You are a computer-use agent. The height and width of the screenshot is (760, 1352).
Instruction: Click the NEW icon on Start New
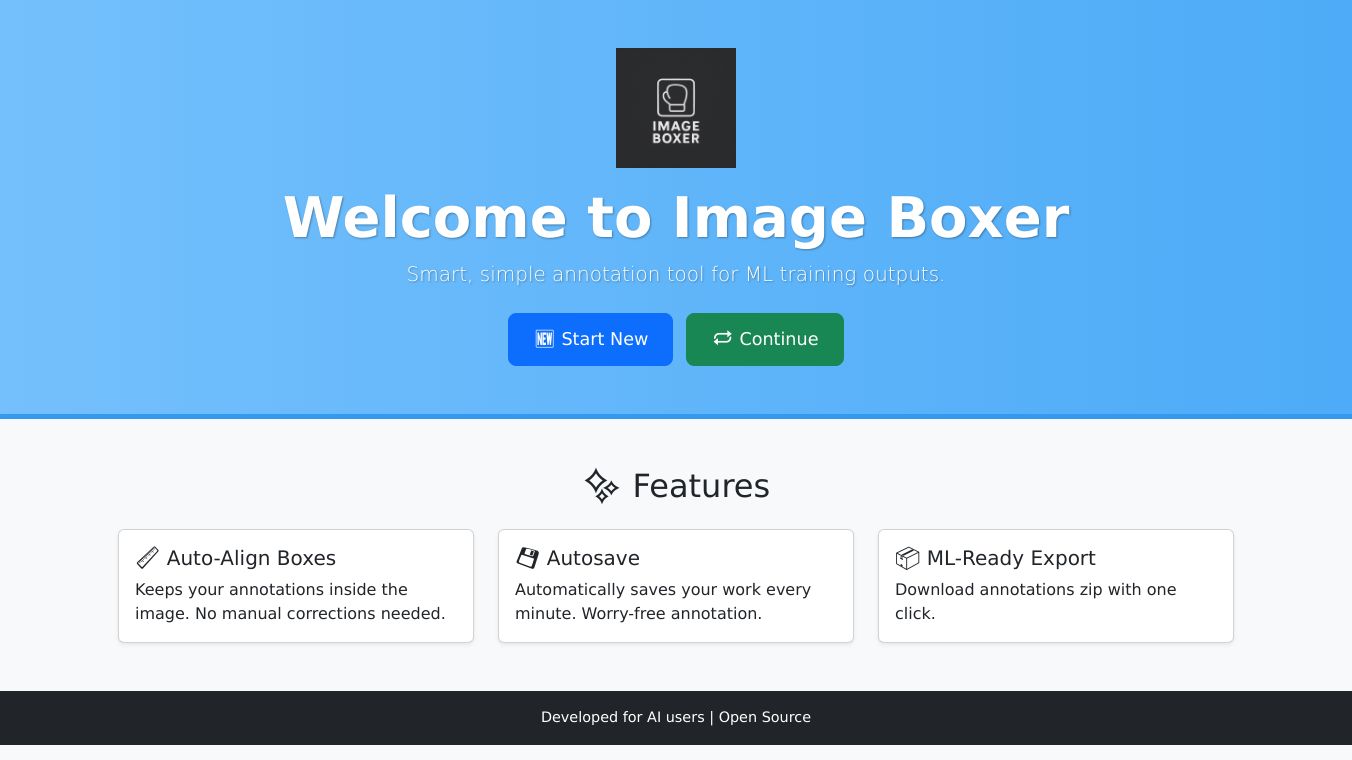coord(544,339)
